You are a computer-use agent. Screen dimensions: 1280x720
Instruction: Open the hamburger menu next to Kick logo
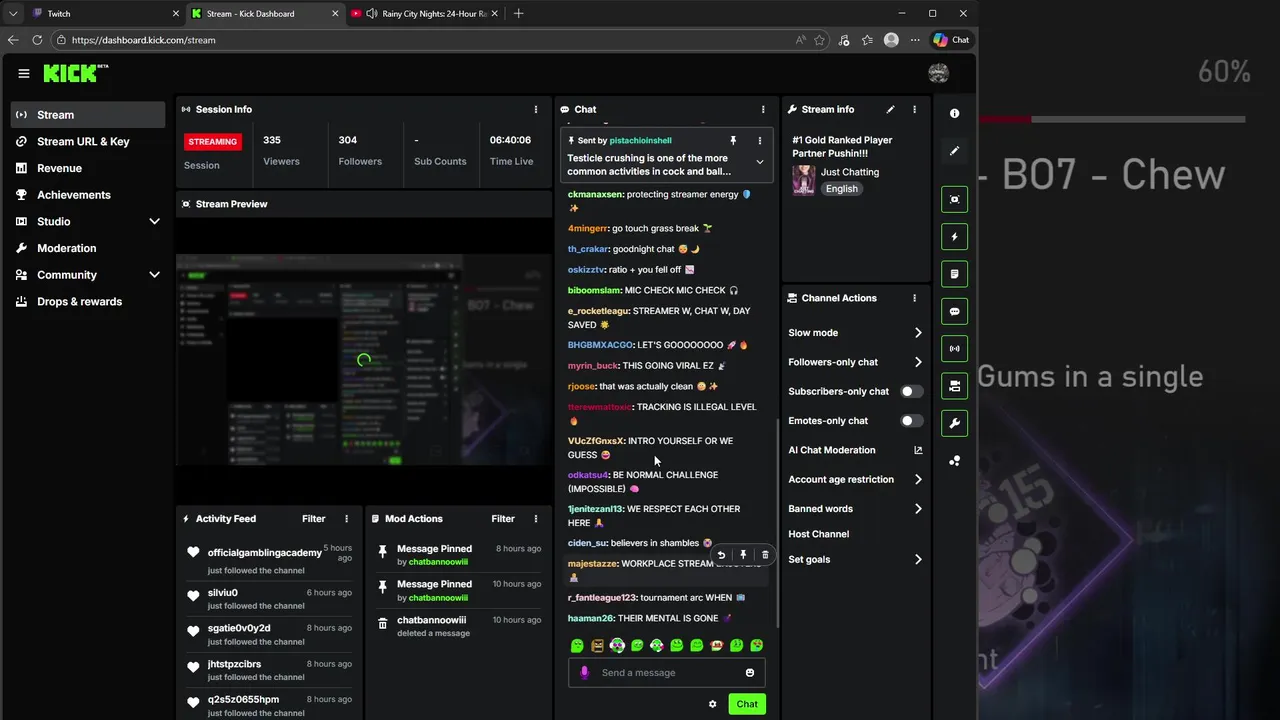click(x=24, y=73)
